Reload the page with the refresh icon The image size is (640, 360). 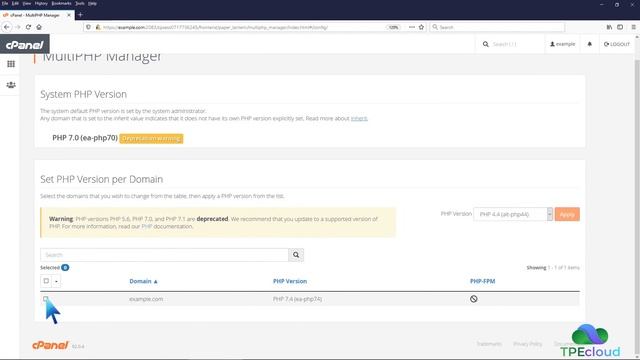click(28, 27)
